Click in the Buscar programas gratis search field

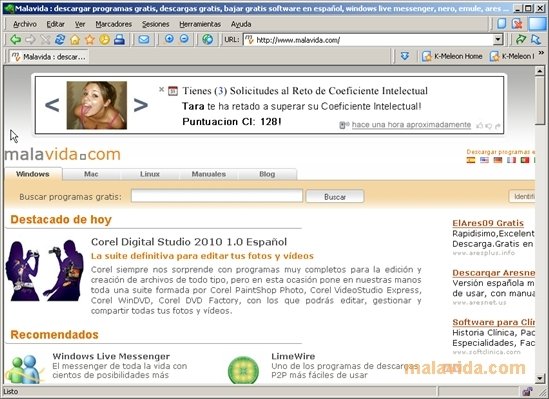point(217,196)
